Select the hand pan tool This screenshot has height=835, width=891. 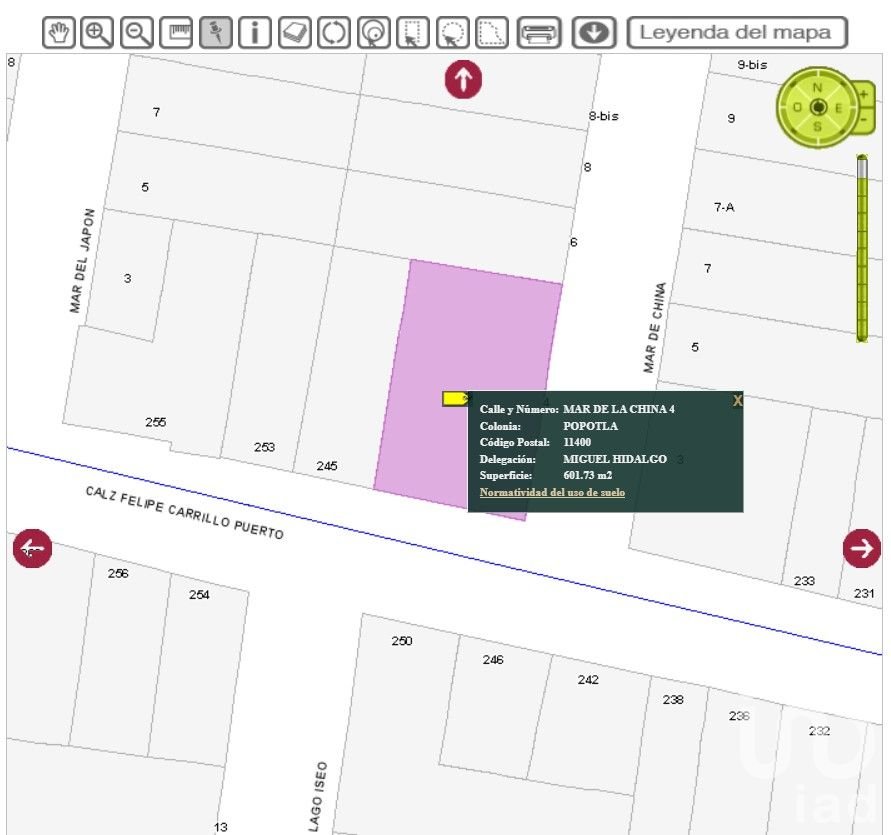pyautogui.click(x=59, y=33)
